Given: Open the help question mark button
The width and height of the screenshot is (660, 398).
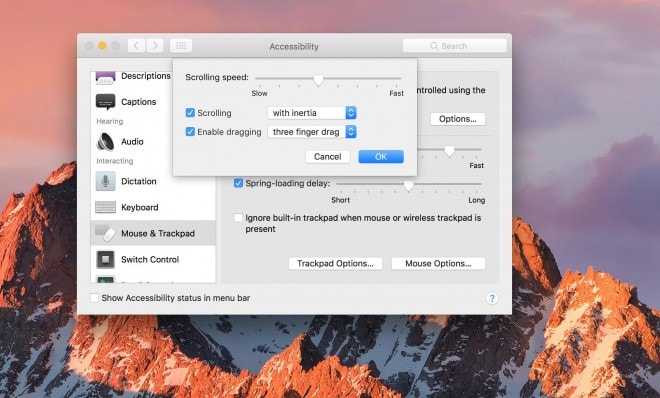Looking at the screenshot, I should click(x=492, y=298).
